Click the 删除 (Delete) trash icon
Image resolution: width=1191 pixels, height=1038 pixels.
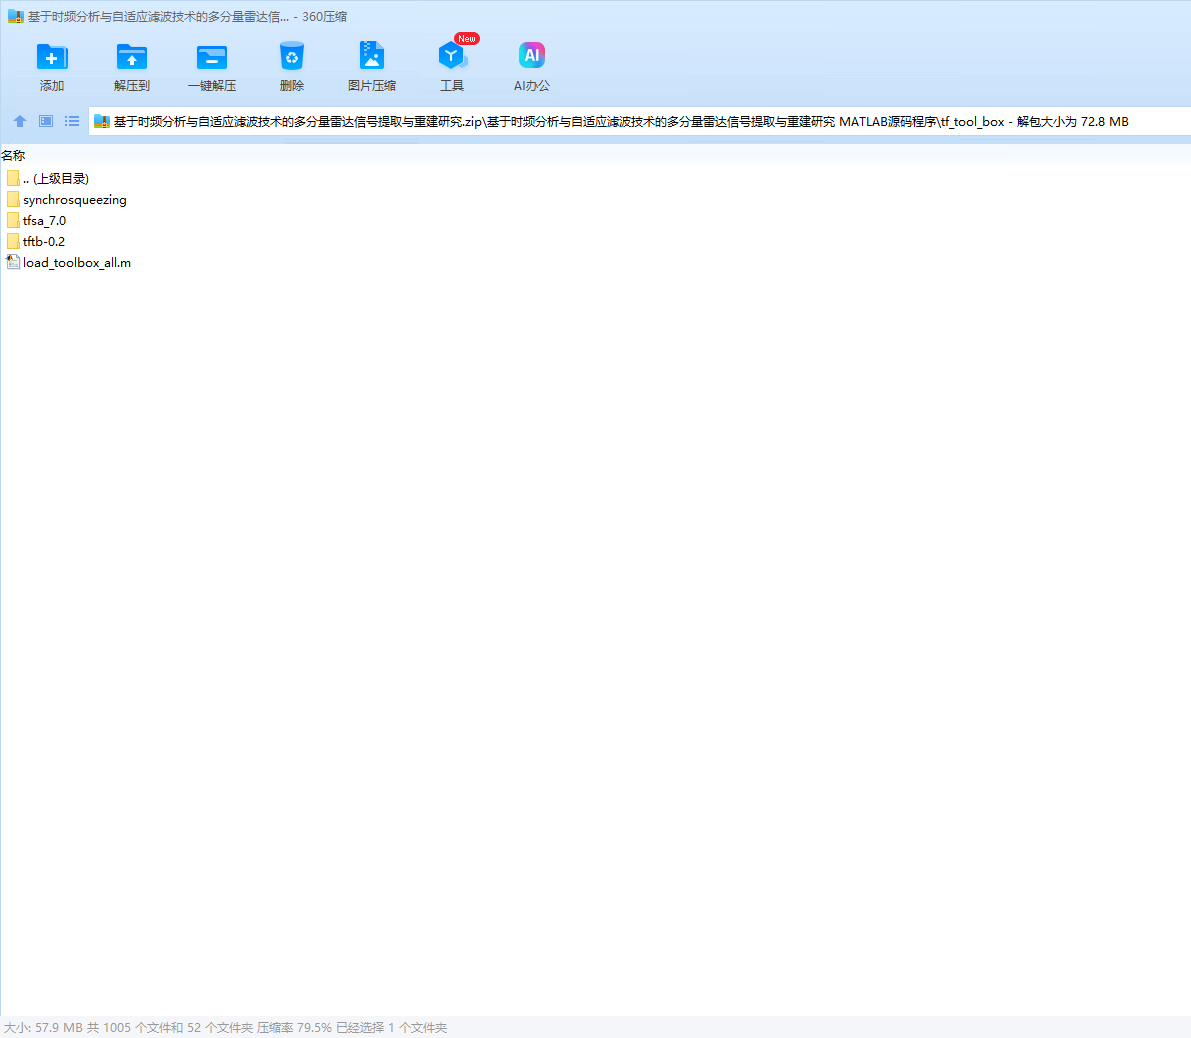click(x=292, y=56)
